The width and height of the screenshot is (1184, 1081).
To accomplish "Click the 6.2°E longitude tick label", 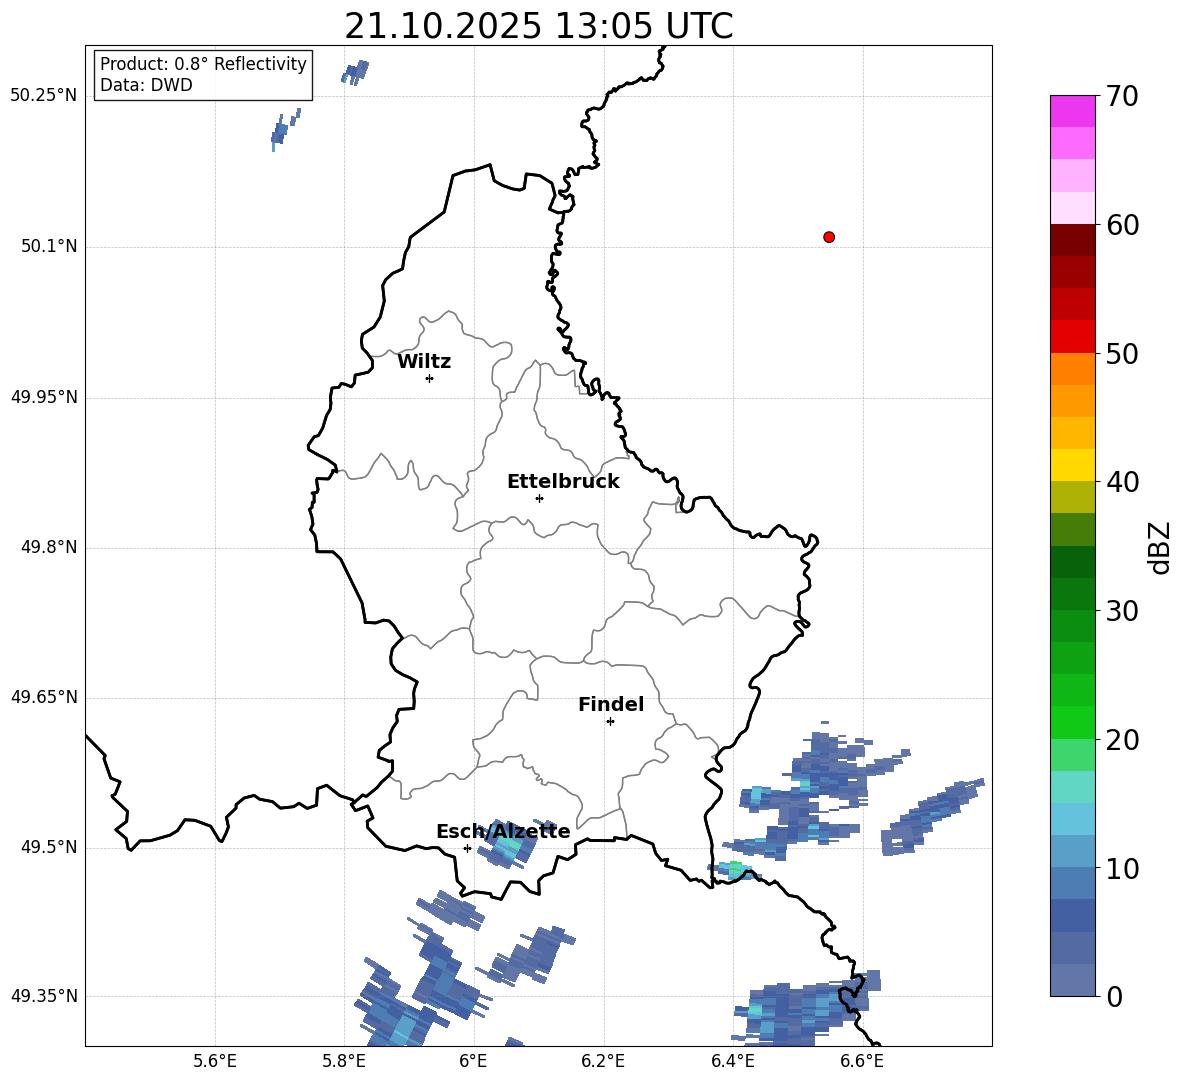I will click(x=603, y=1061).
